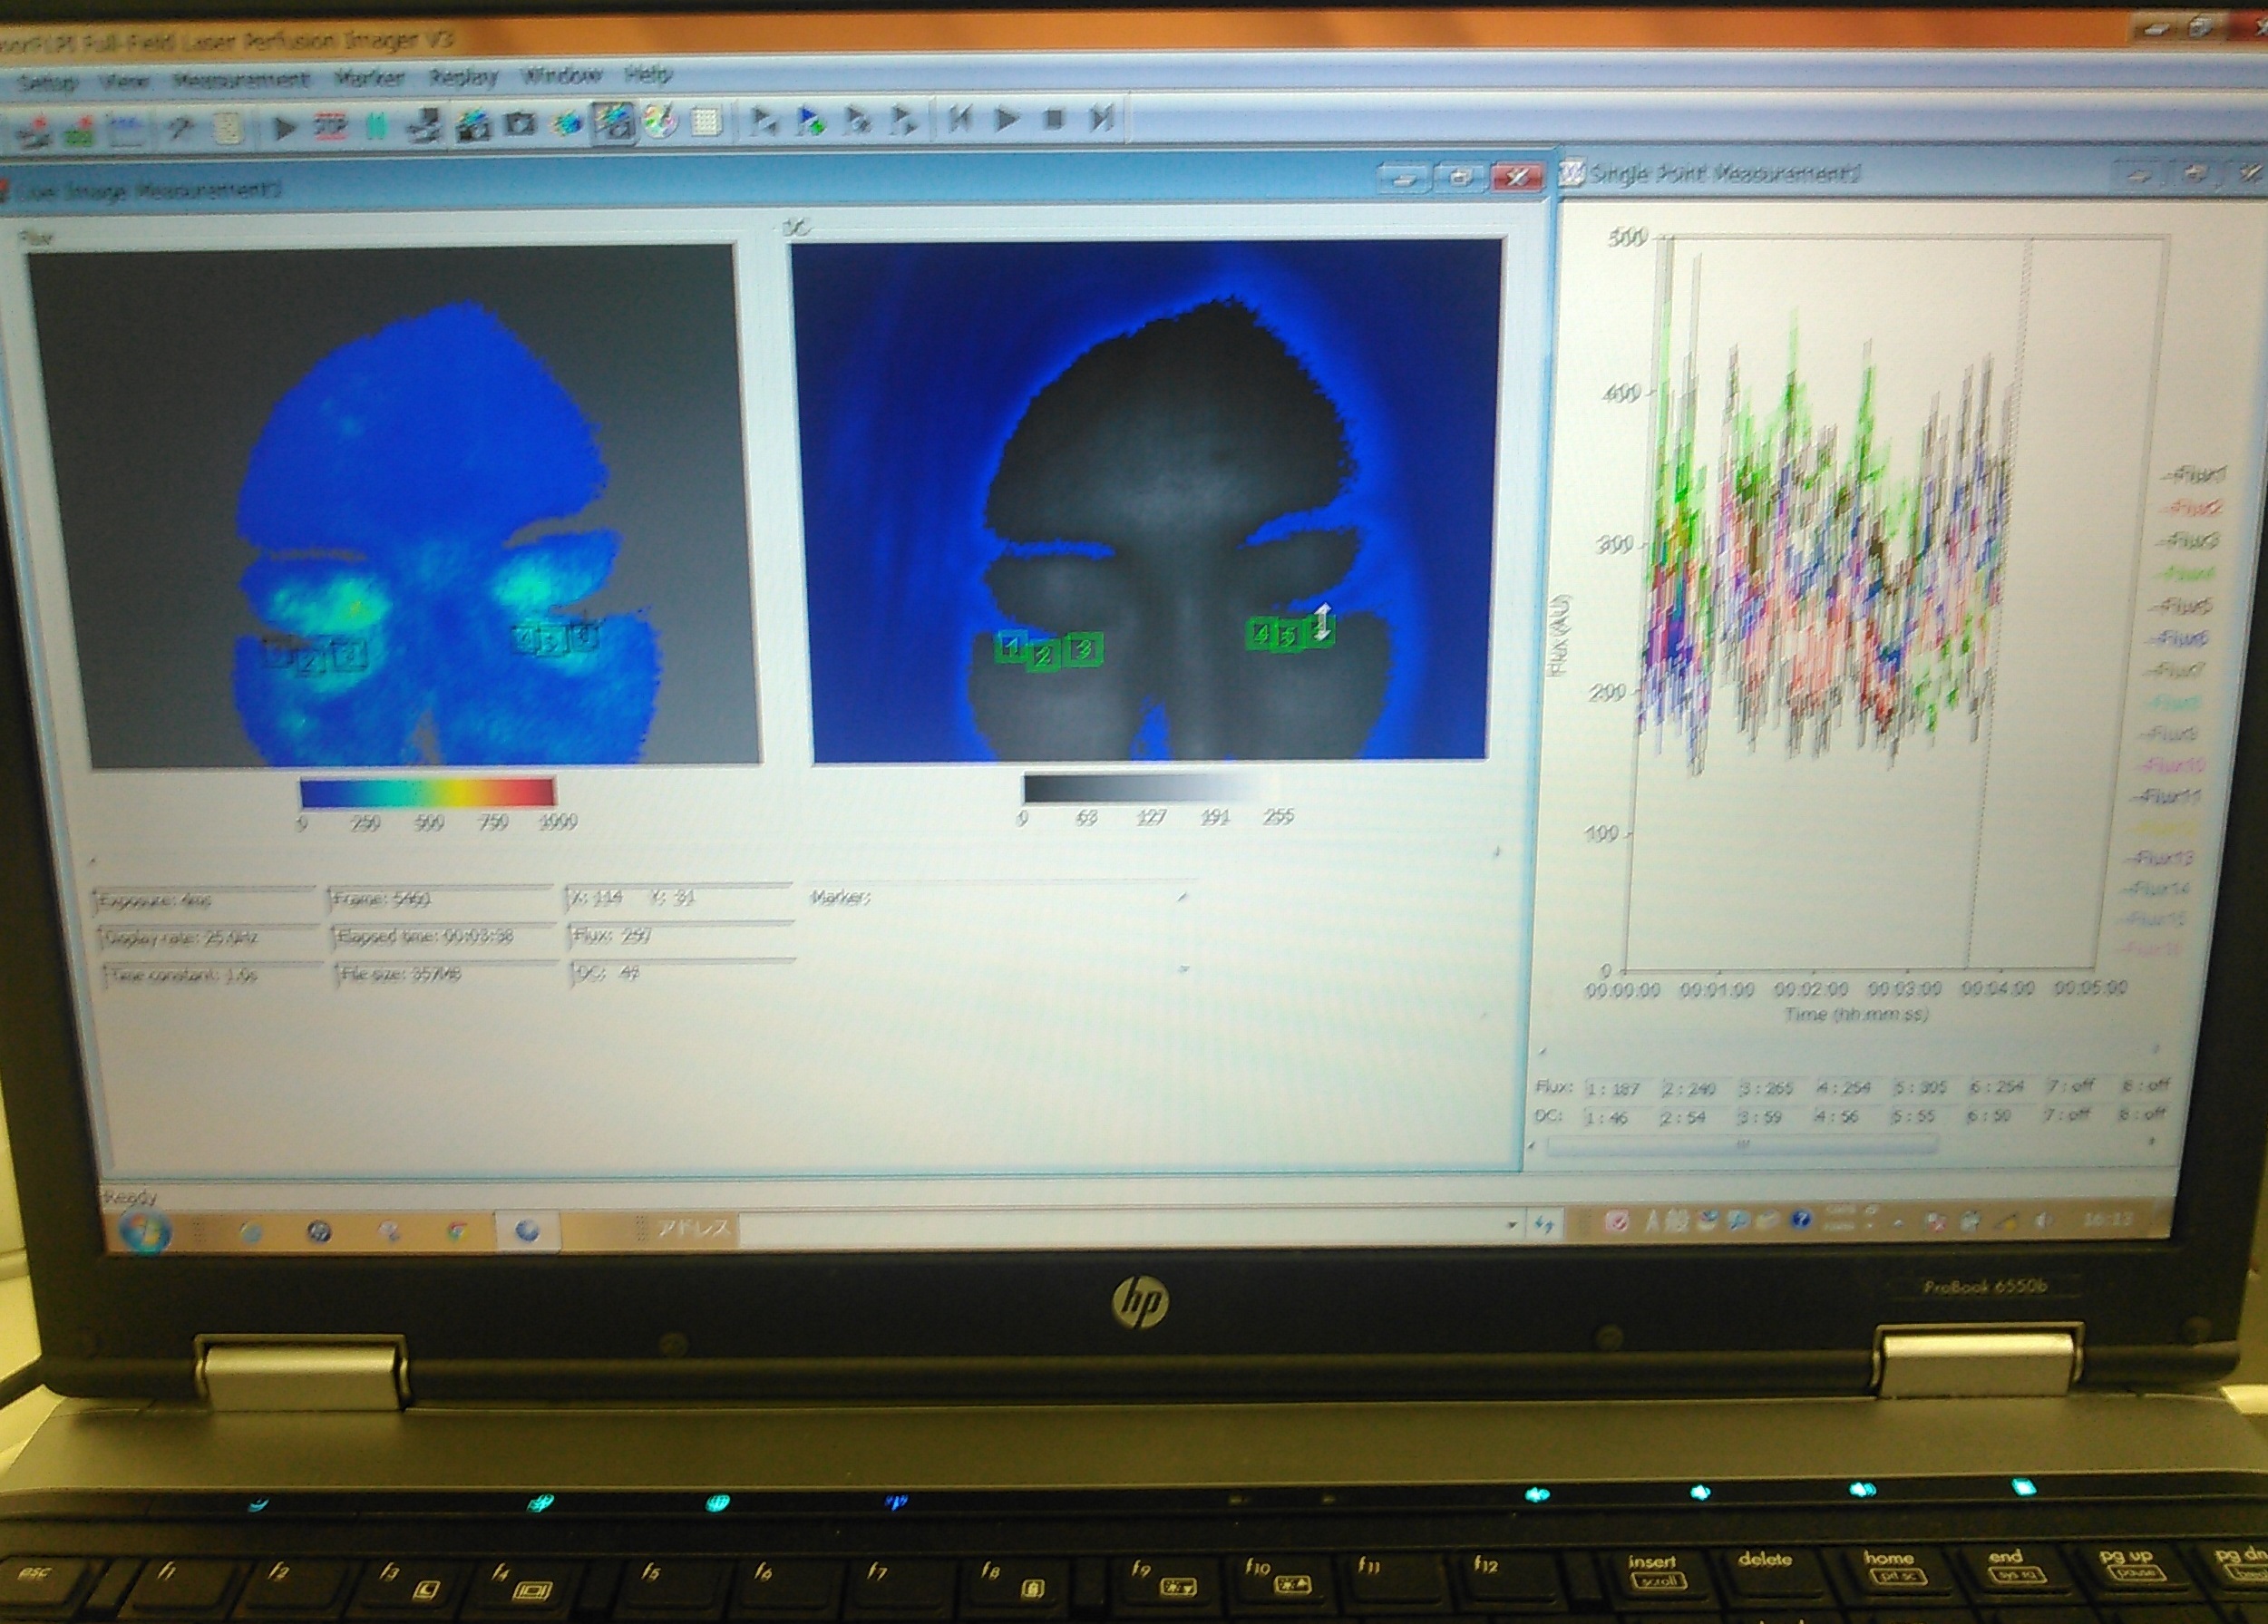This screenshot has width=2268, height=1624.
Task: Click the horizontal scrollbar under the DC values
Action: coord(1741,1146)
